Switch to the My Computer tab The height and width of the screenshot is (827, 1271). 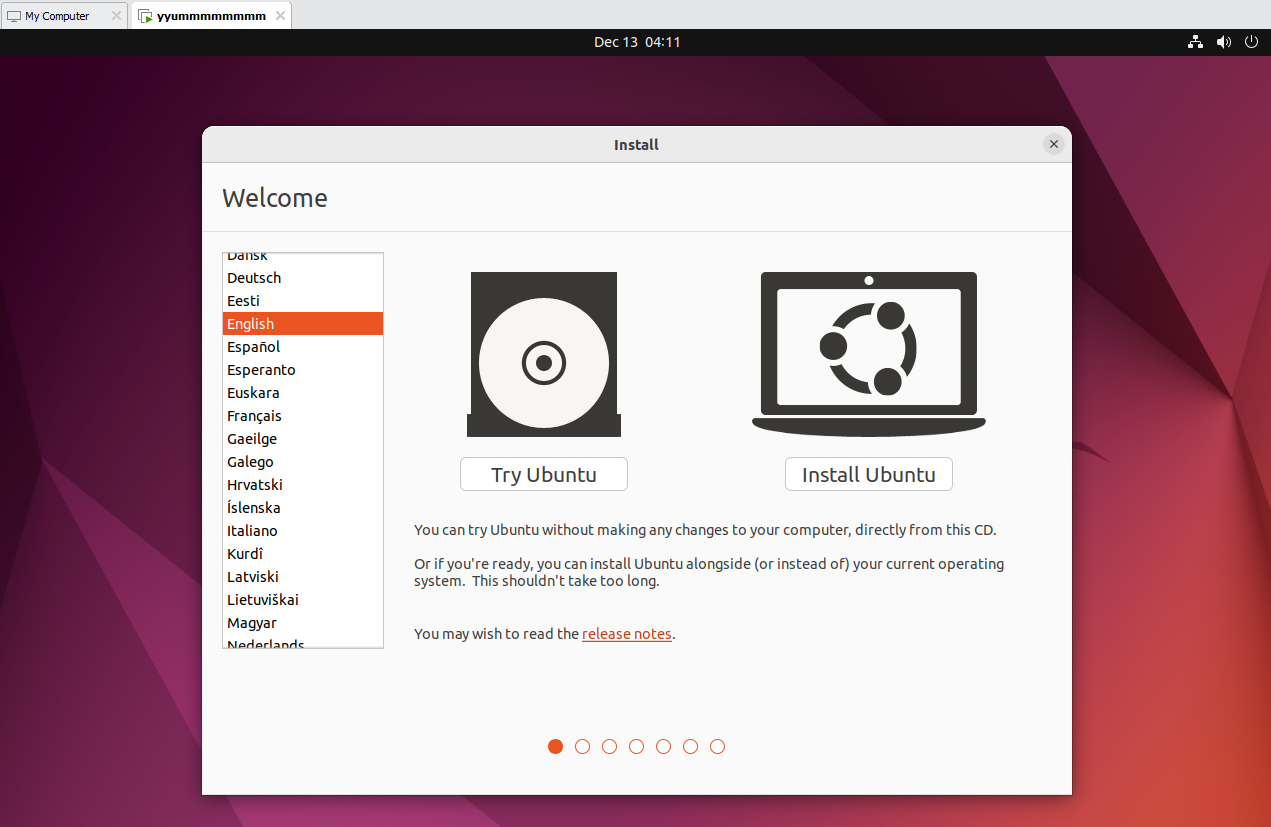(x=64, y=15)
